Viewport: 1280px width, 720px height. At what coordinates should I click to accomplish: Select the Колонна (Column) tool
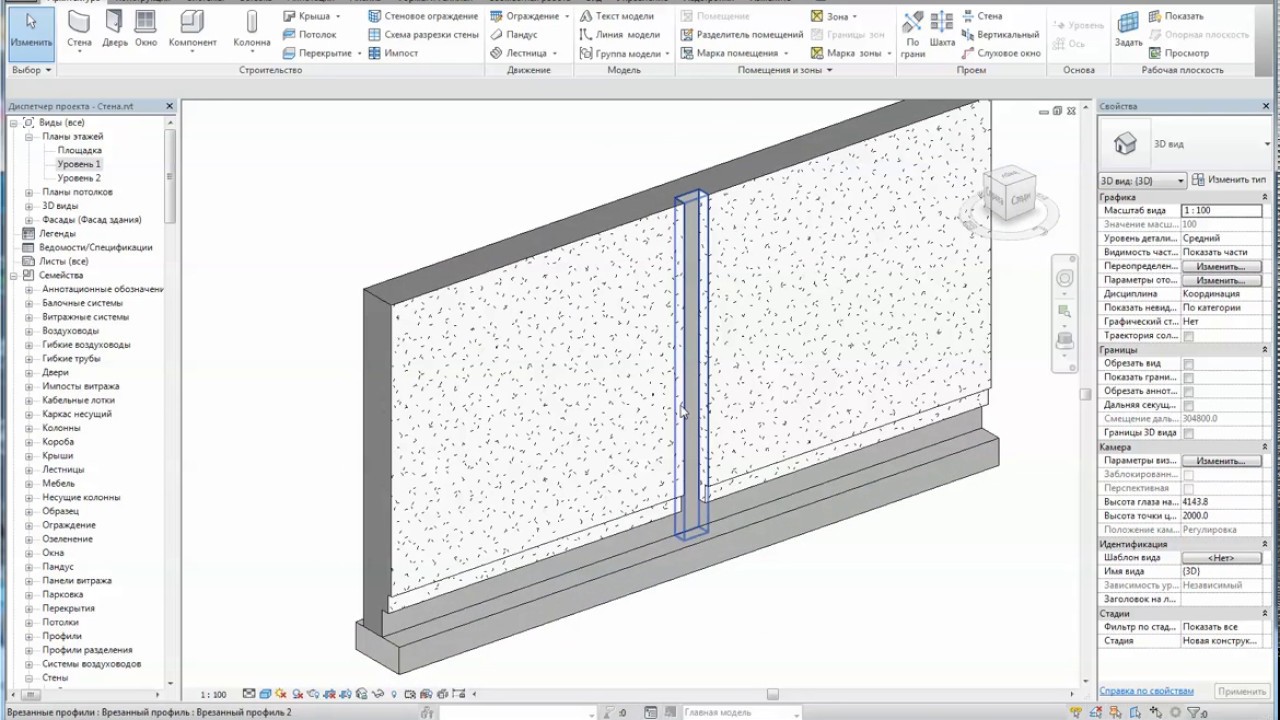click(251, 32)
